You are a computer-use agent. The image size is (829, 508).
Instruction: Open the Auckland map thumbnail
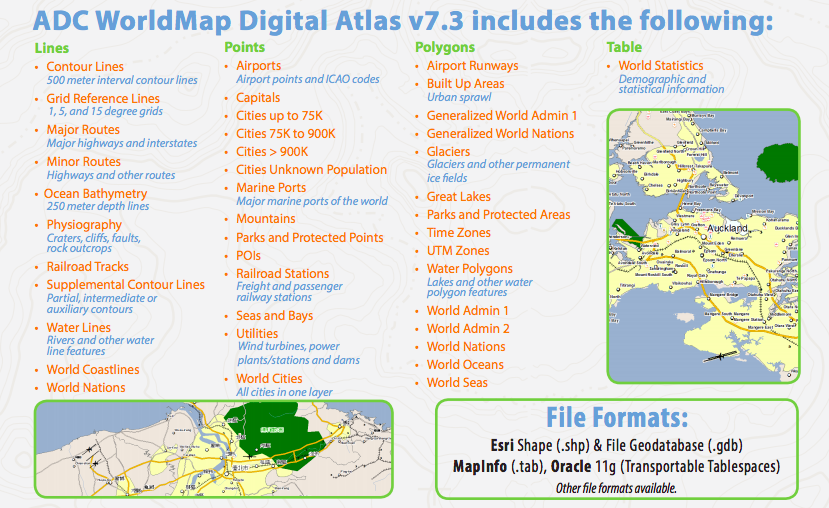point(703,246)
